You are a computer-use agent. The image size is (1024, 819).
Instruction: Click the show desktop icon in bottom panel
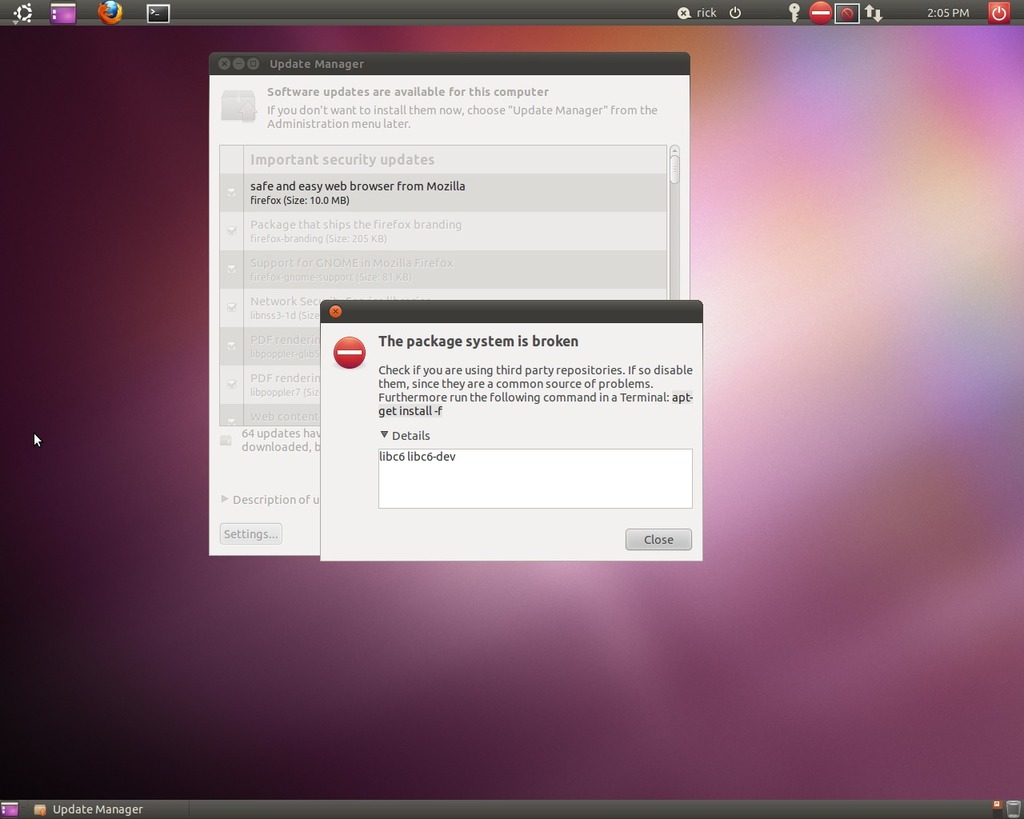[9, 809]
